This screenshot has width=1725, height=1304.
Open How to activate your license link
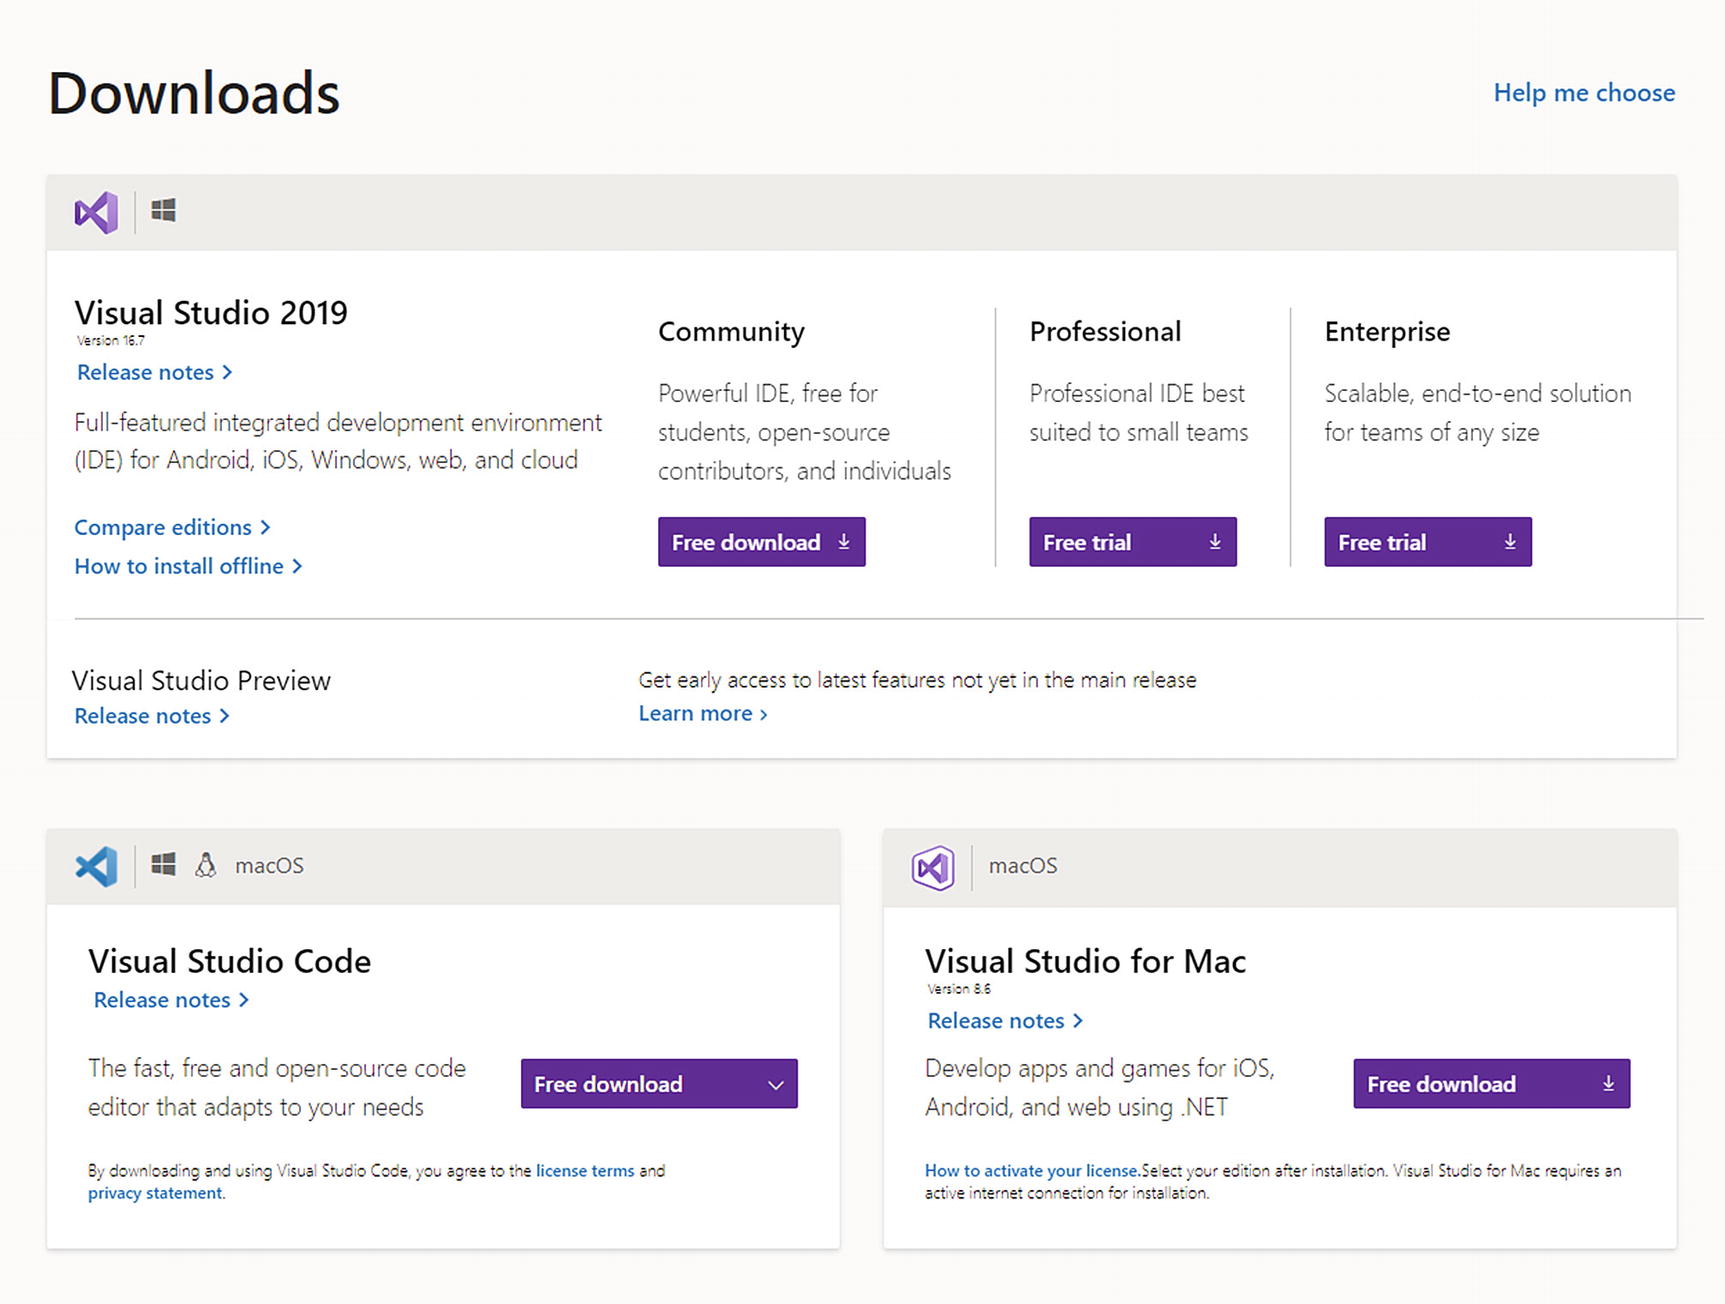(x=1032, y=1170)
